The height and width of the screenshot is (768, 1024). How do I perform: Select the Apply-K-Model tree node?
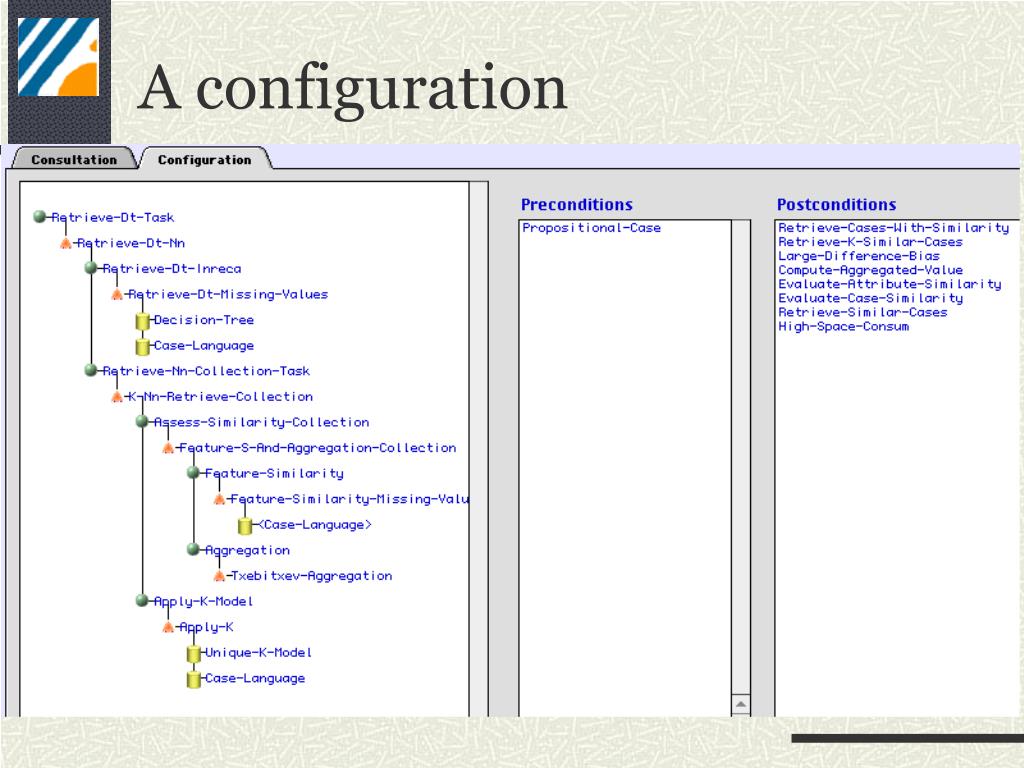click(x=203, y=601)
